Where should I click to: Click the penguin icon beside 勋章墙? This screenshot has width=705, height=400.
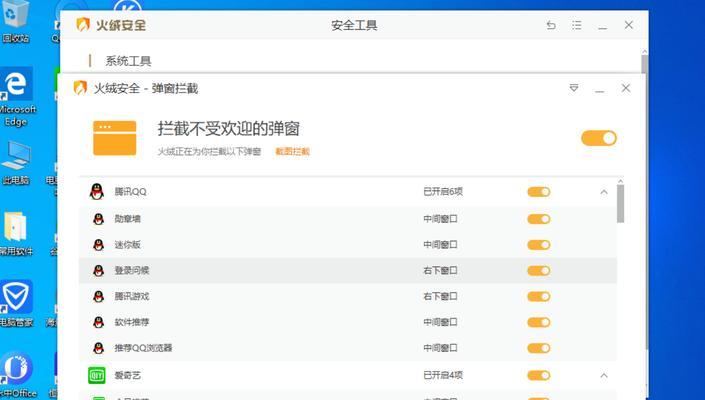click(x=98, y=219)
